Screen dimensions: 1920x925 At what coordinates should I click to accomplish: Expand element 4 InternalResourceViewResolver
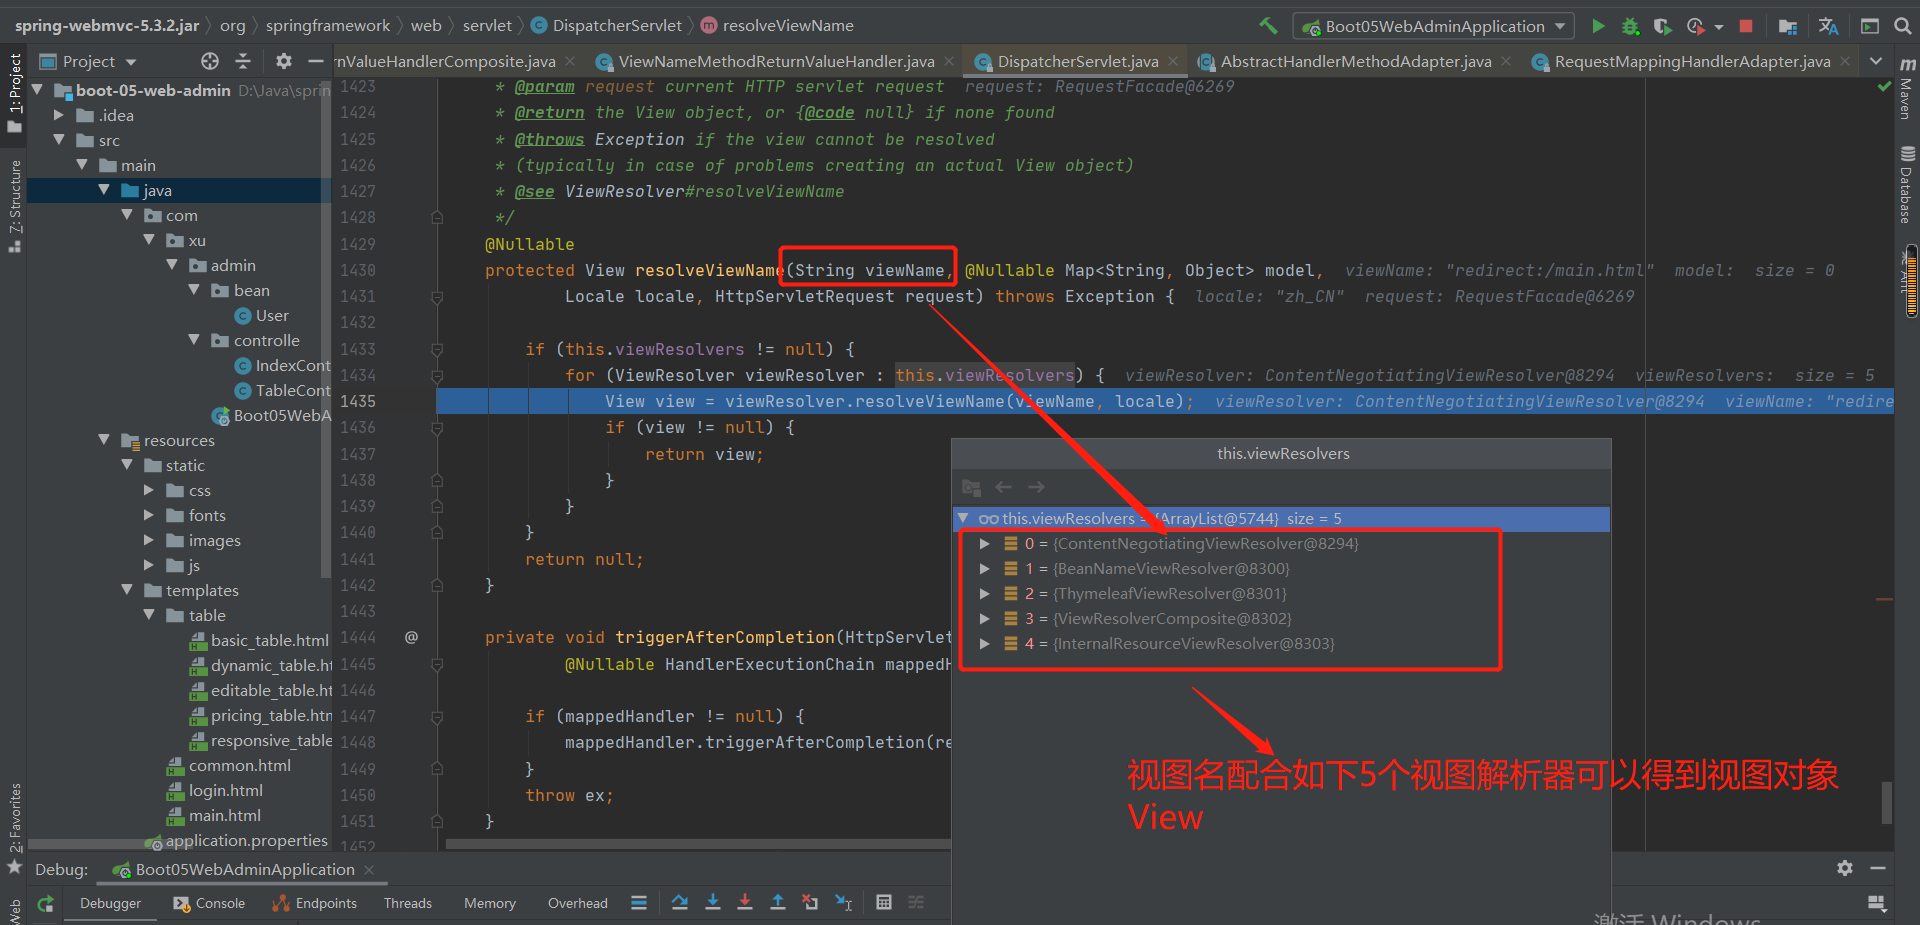point(985,643)
